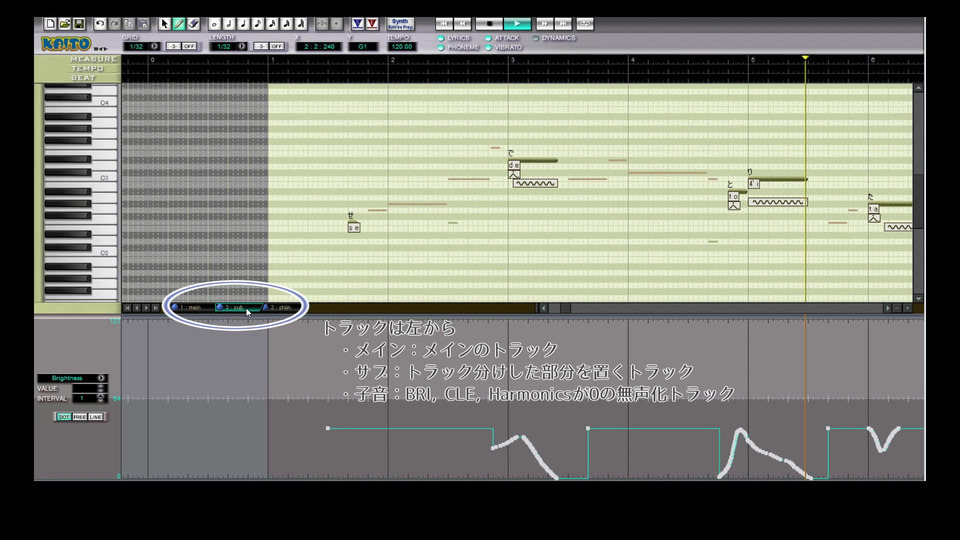Toggle the loop playback button

pyautogui.click(x=585, y=24)
